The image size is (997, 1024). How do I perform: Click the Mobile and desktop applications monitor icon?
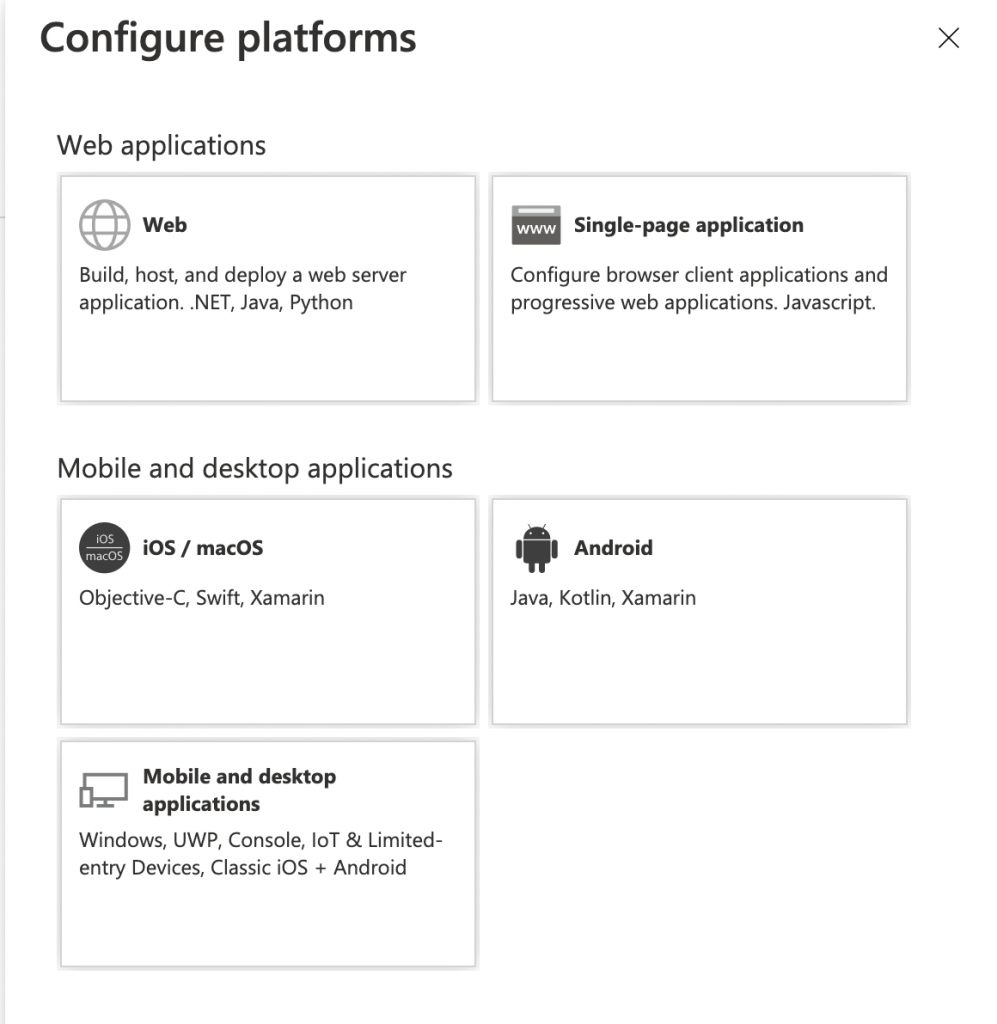point(104,790)
